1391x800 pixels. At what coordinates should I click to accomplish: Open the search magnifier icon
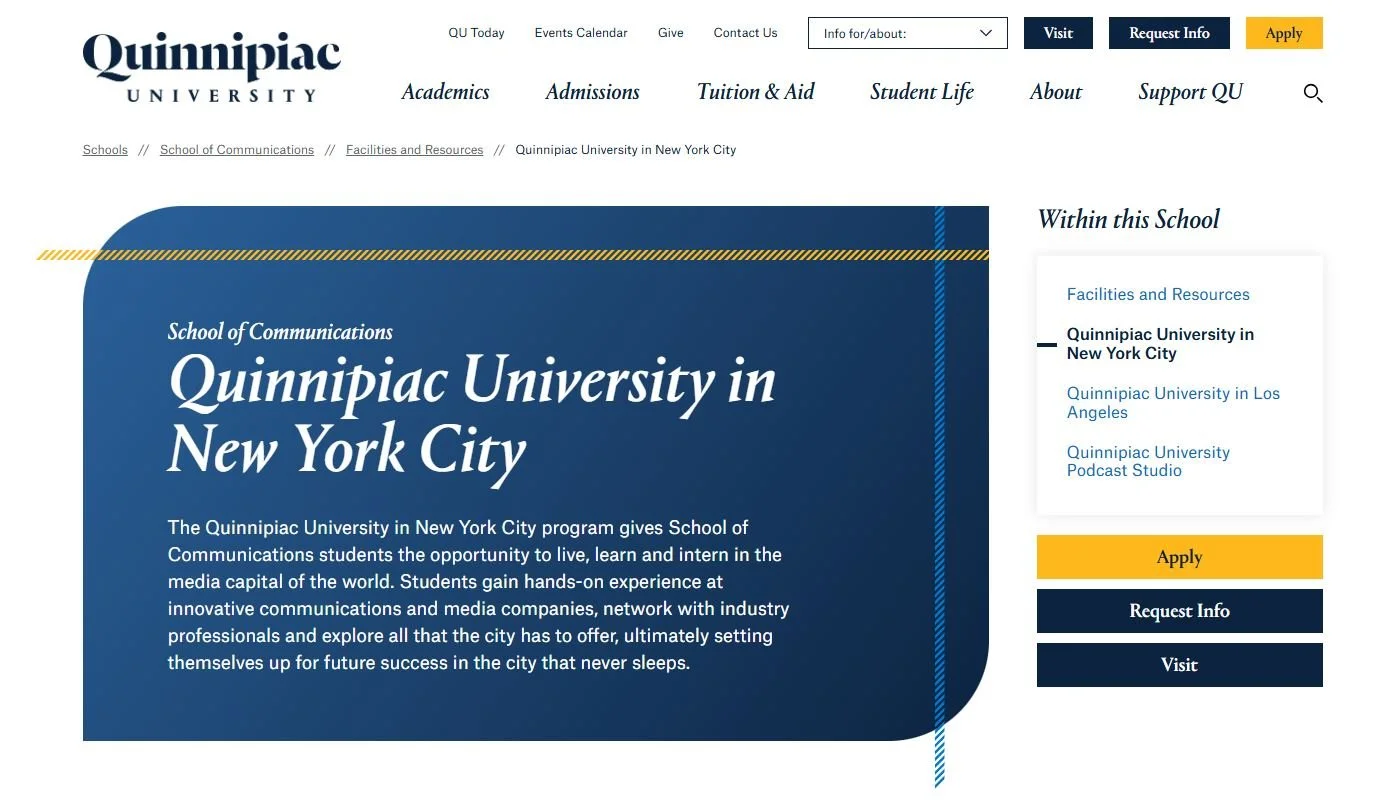click(1313, 93)
